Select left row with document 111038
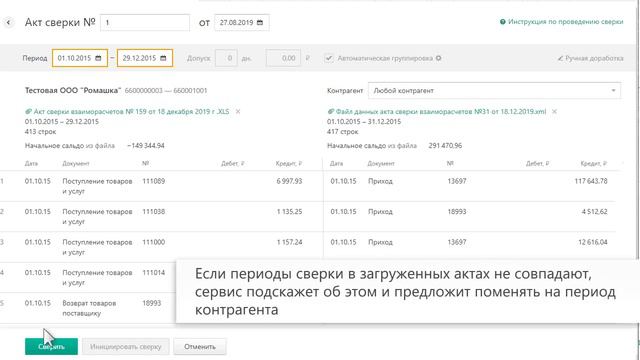Viewport: 640px width, 360px height. 161,217
